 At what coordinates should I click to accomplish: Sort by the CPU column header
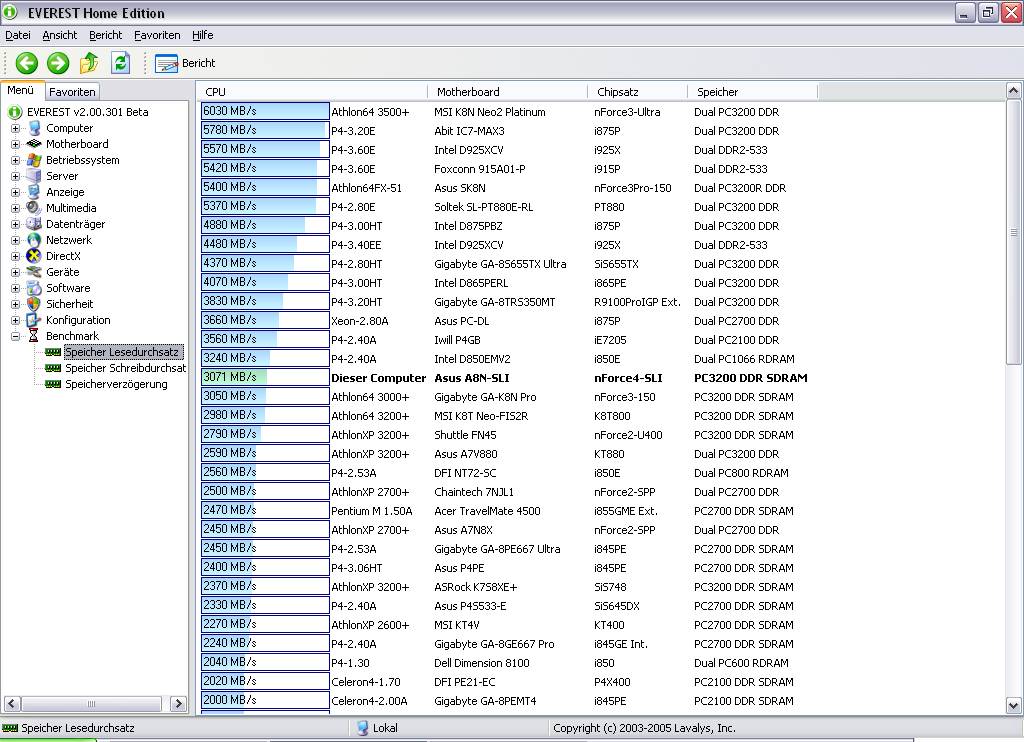pos(312,92)
